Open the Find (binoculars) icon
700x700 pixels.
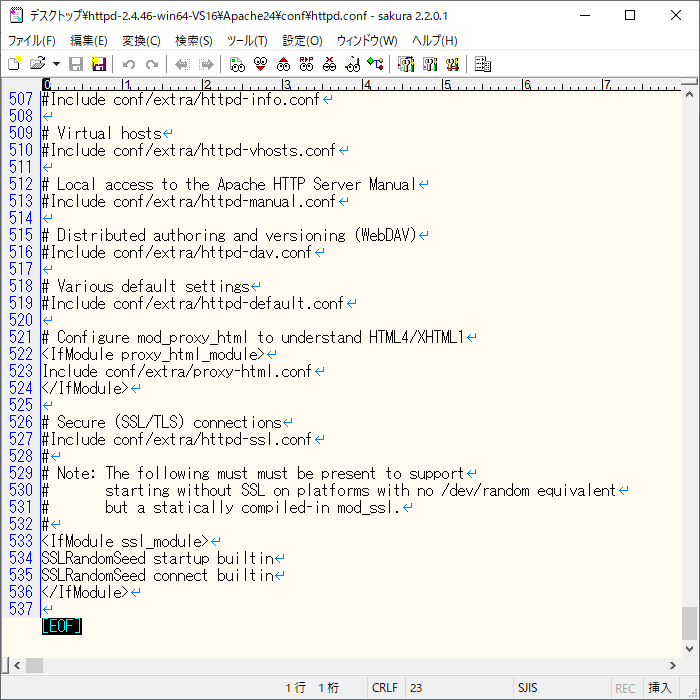click(x=237, y=64)
